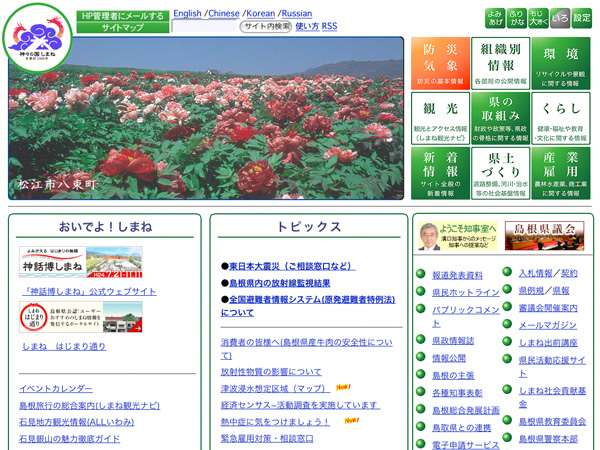Click the site search text field

pos(205,26)
